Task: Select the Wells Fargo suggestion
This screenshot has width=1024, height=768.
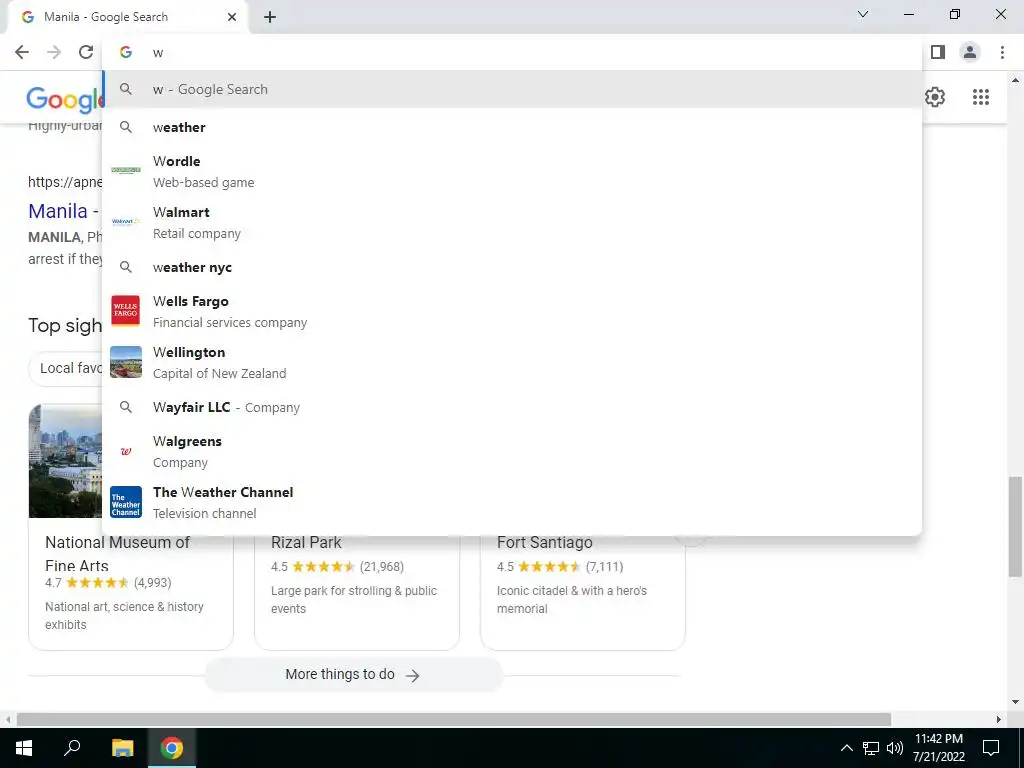Action: coord(512,312)
